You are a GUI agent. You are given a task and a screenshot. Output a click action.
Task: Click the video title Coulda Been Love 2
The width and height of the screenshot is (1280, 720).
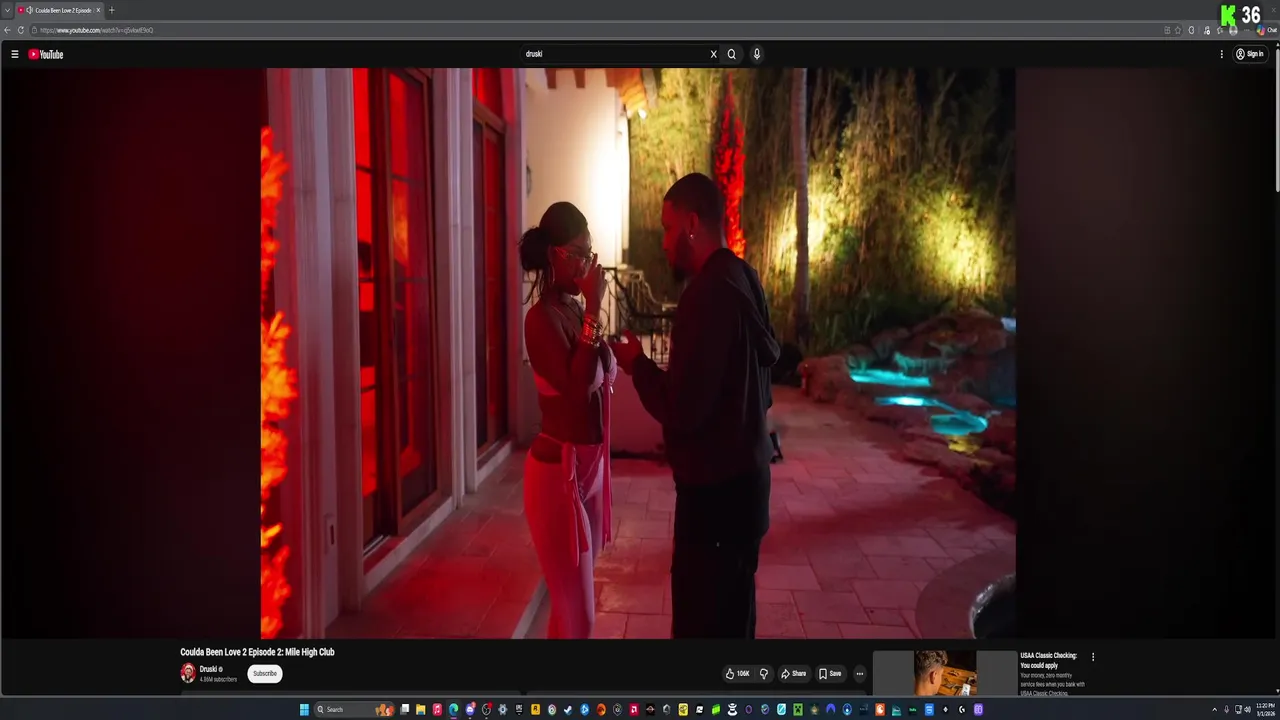point(257,652)
